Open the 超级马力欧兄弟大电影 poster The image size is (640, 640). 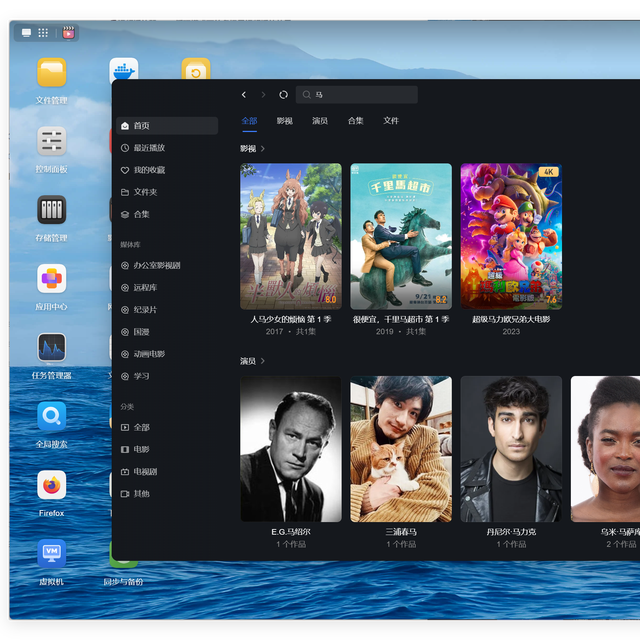[511, 236]
